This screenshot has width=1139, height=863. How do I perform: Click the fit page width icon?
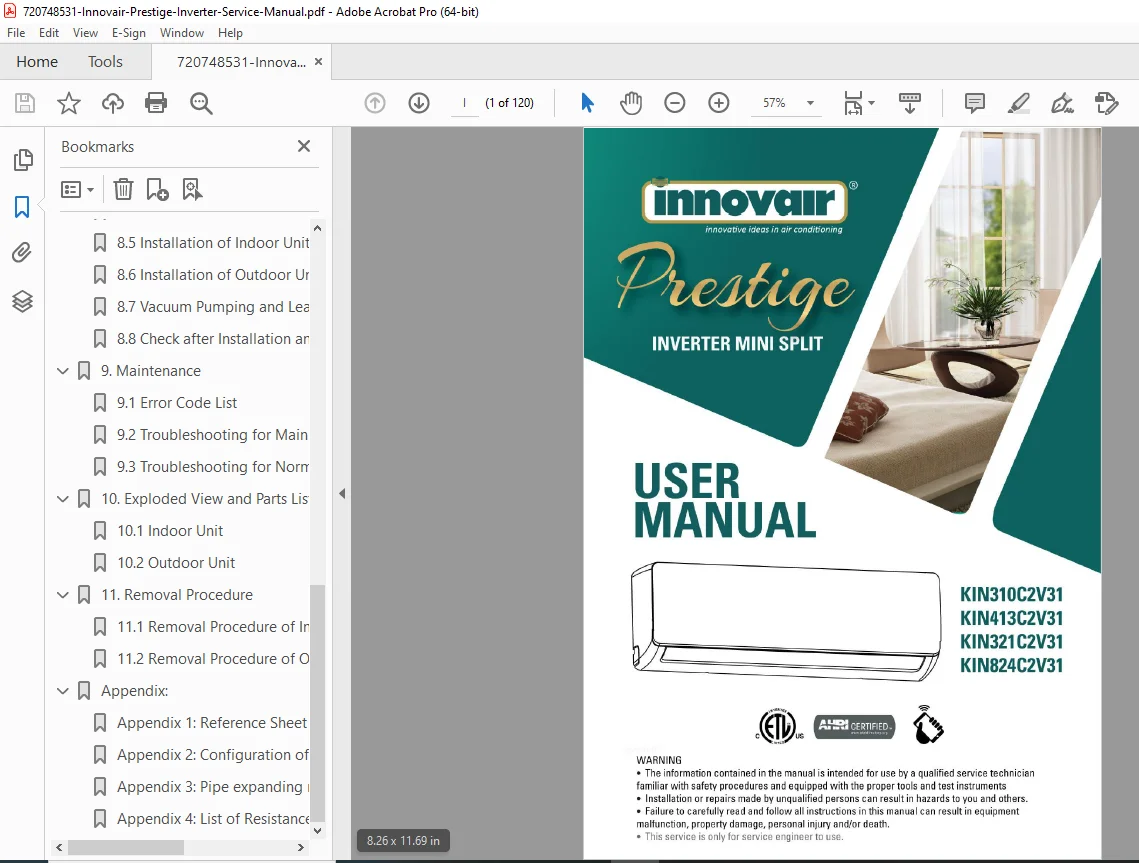(854, 103)
